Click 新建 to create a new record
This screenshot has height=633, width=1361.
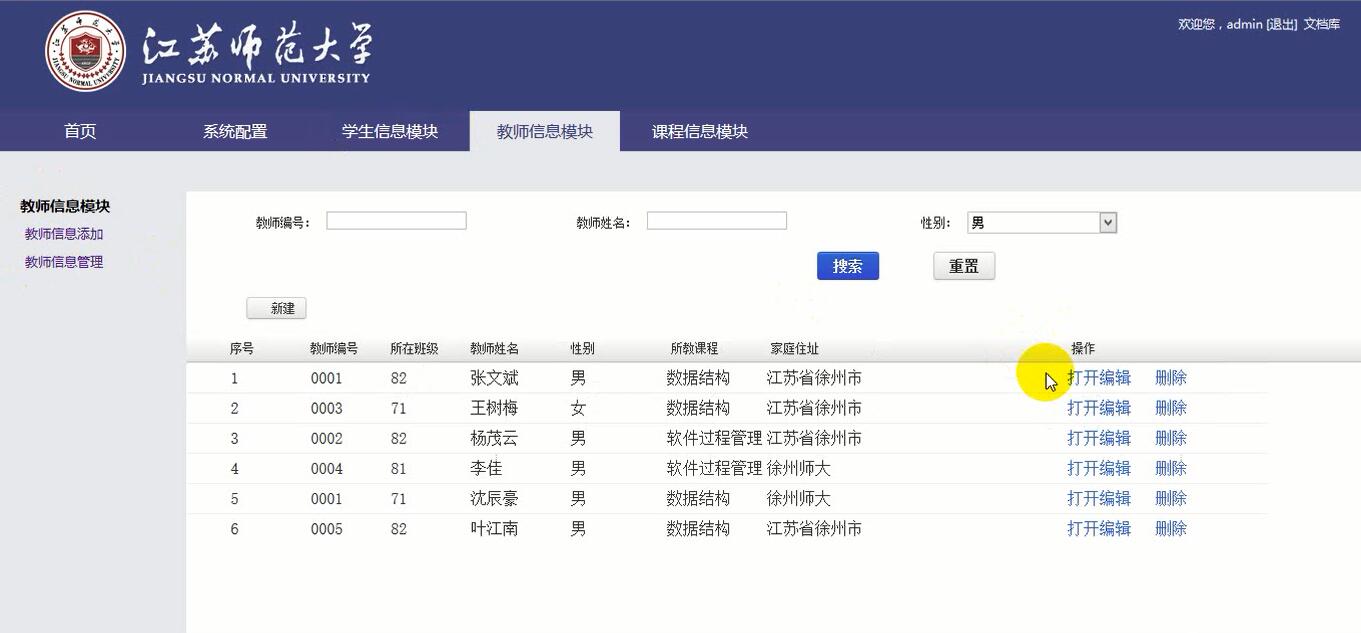point(276,308)
